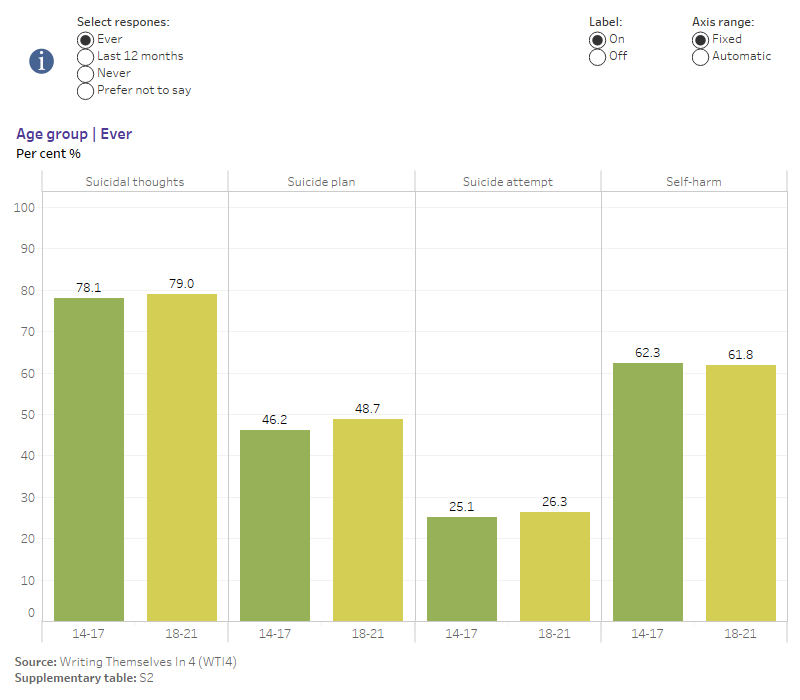The image size is (800, 700).
Task: Select the 46.2 suicide plan bar
Action: point(275,525)
